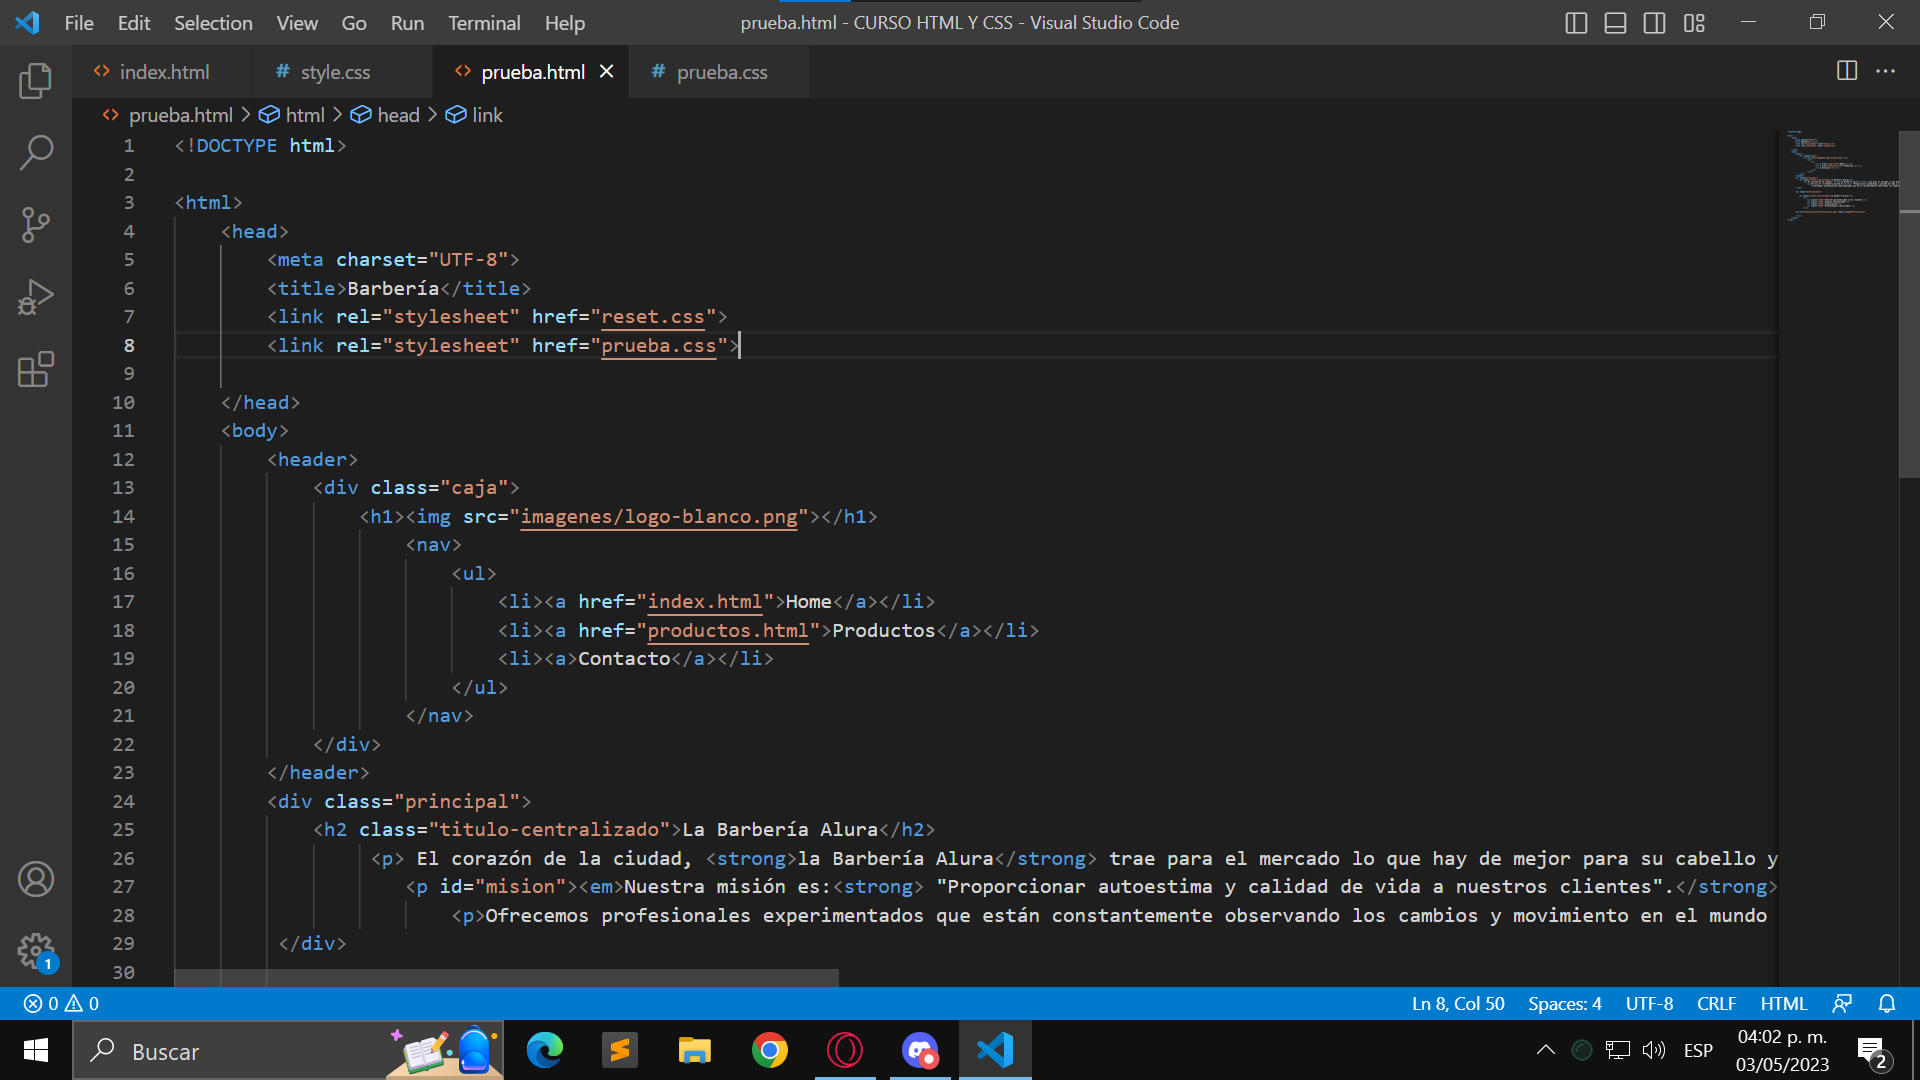Open Discord from taskbar

click(920, 1050)
